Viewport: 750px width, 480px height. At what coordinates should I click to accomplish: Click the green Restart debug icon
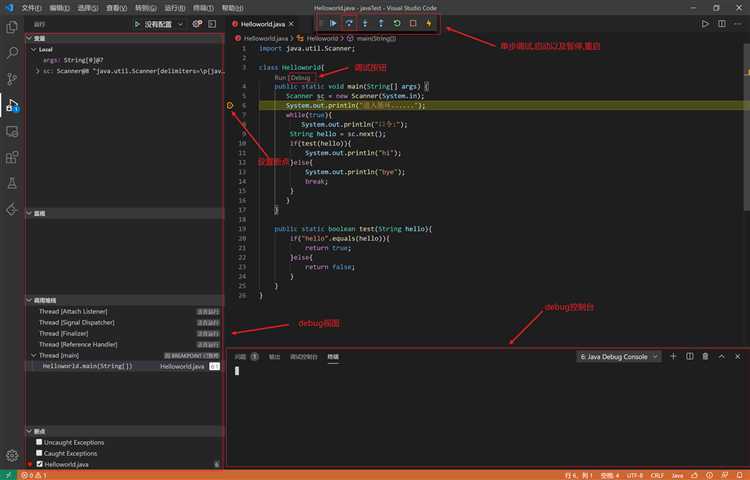397,23
